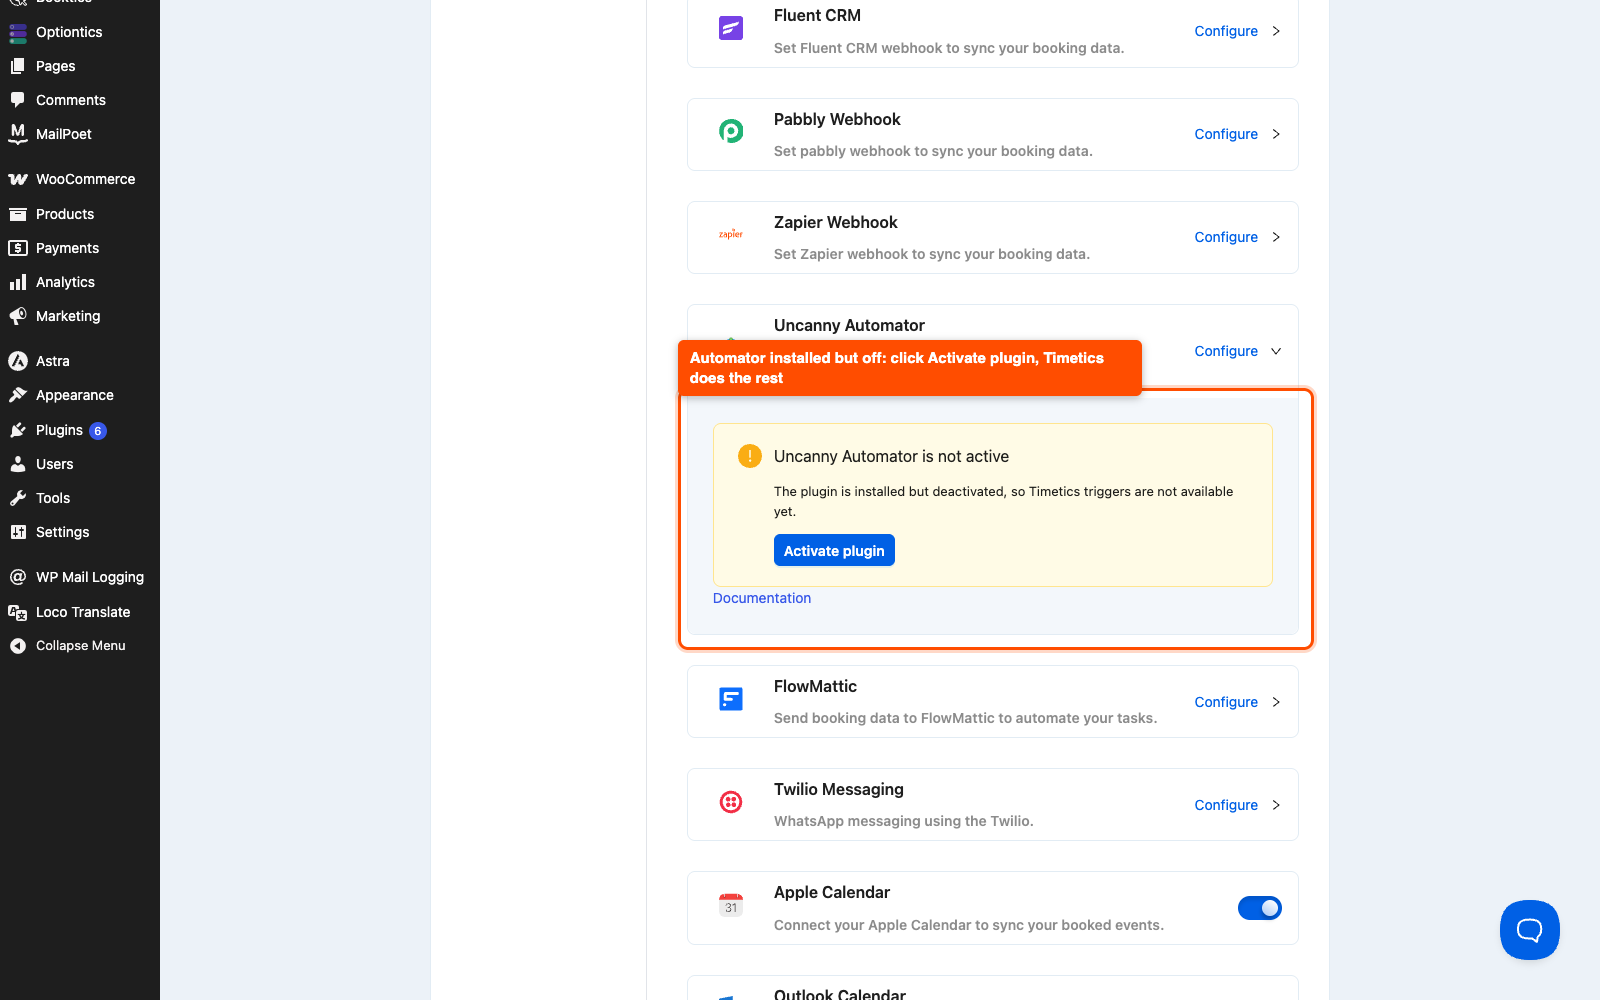Viewport: 1600px width, 1000px height.
Task: Click Configure for Fluent CRM
Action: coord(1226,31)
